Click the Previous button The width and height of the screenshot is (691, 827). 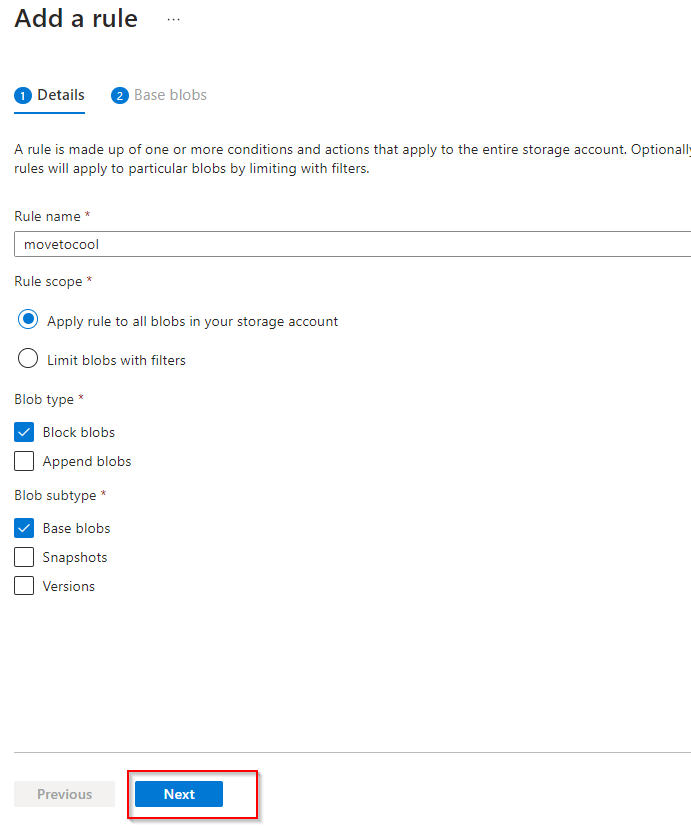[x=64, y=794]
